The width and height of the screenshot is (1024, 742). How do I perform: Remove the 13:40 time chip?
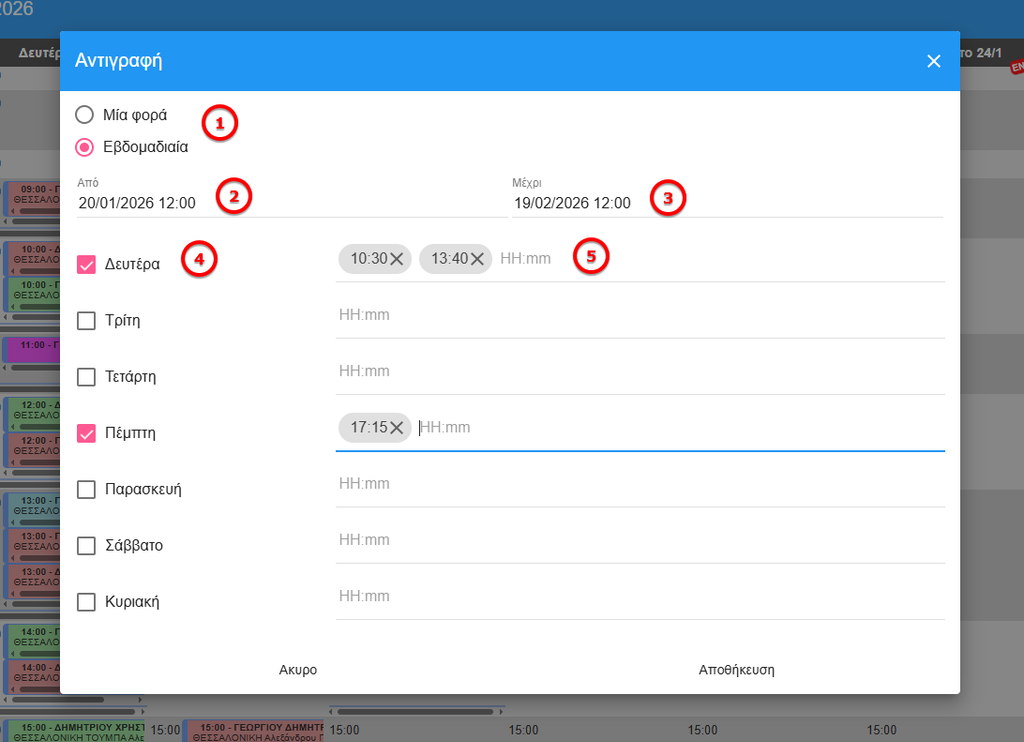[477, 259]
